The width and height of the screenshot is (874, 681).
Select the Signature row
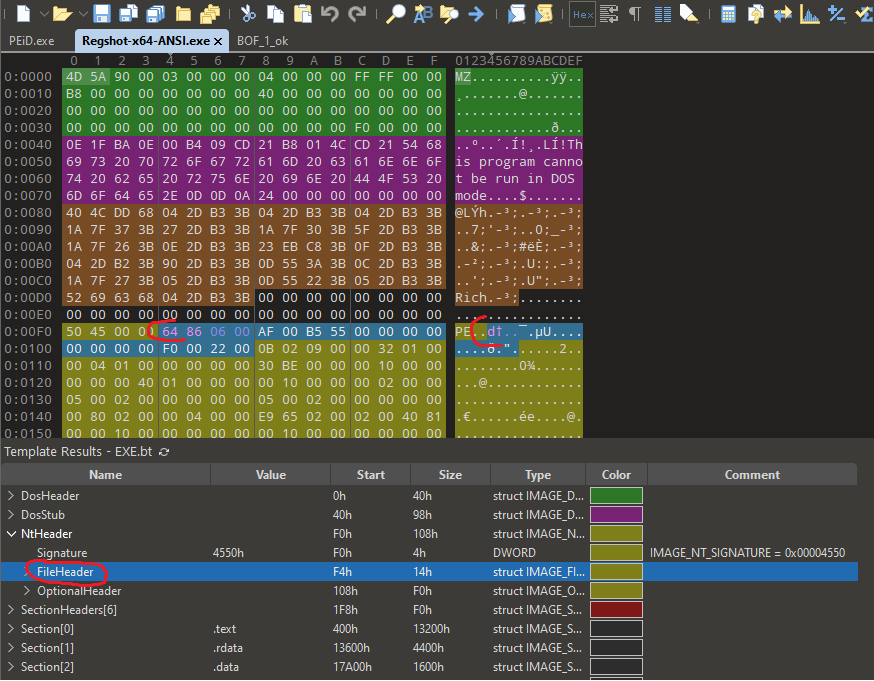(429, 553)
